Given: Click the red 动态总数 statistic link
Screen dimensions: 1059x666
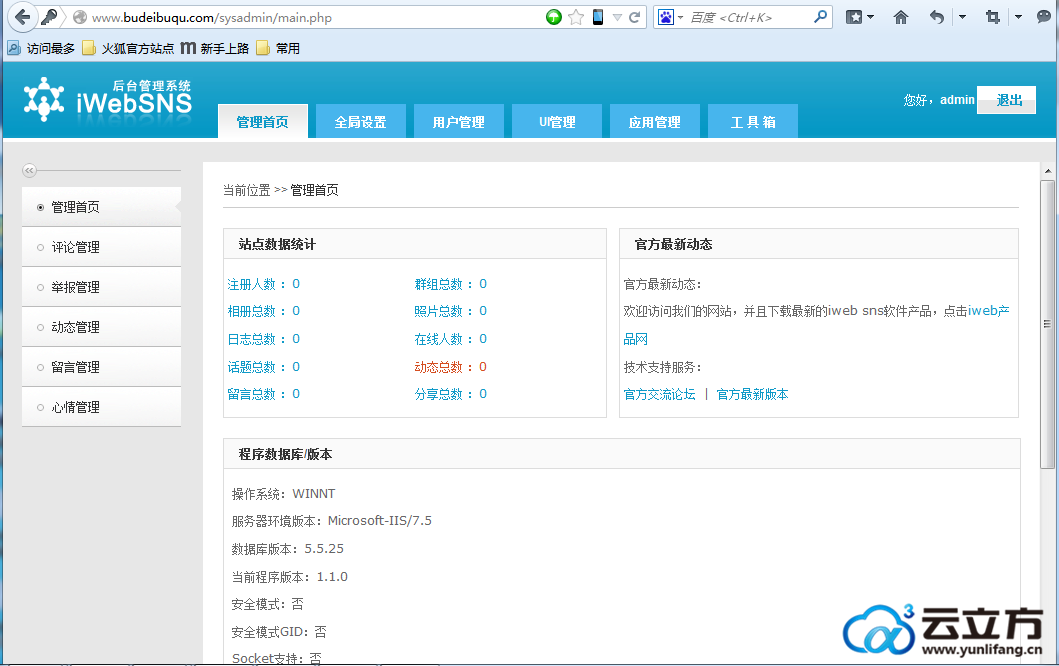Looking at the screenshot, I should pyautogui.click(x=450, y=367).
